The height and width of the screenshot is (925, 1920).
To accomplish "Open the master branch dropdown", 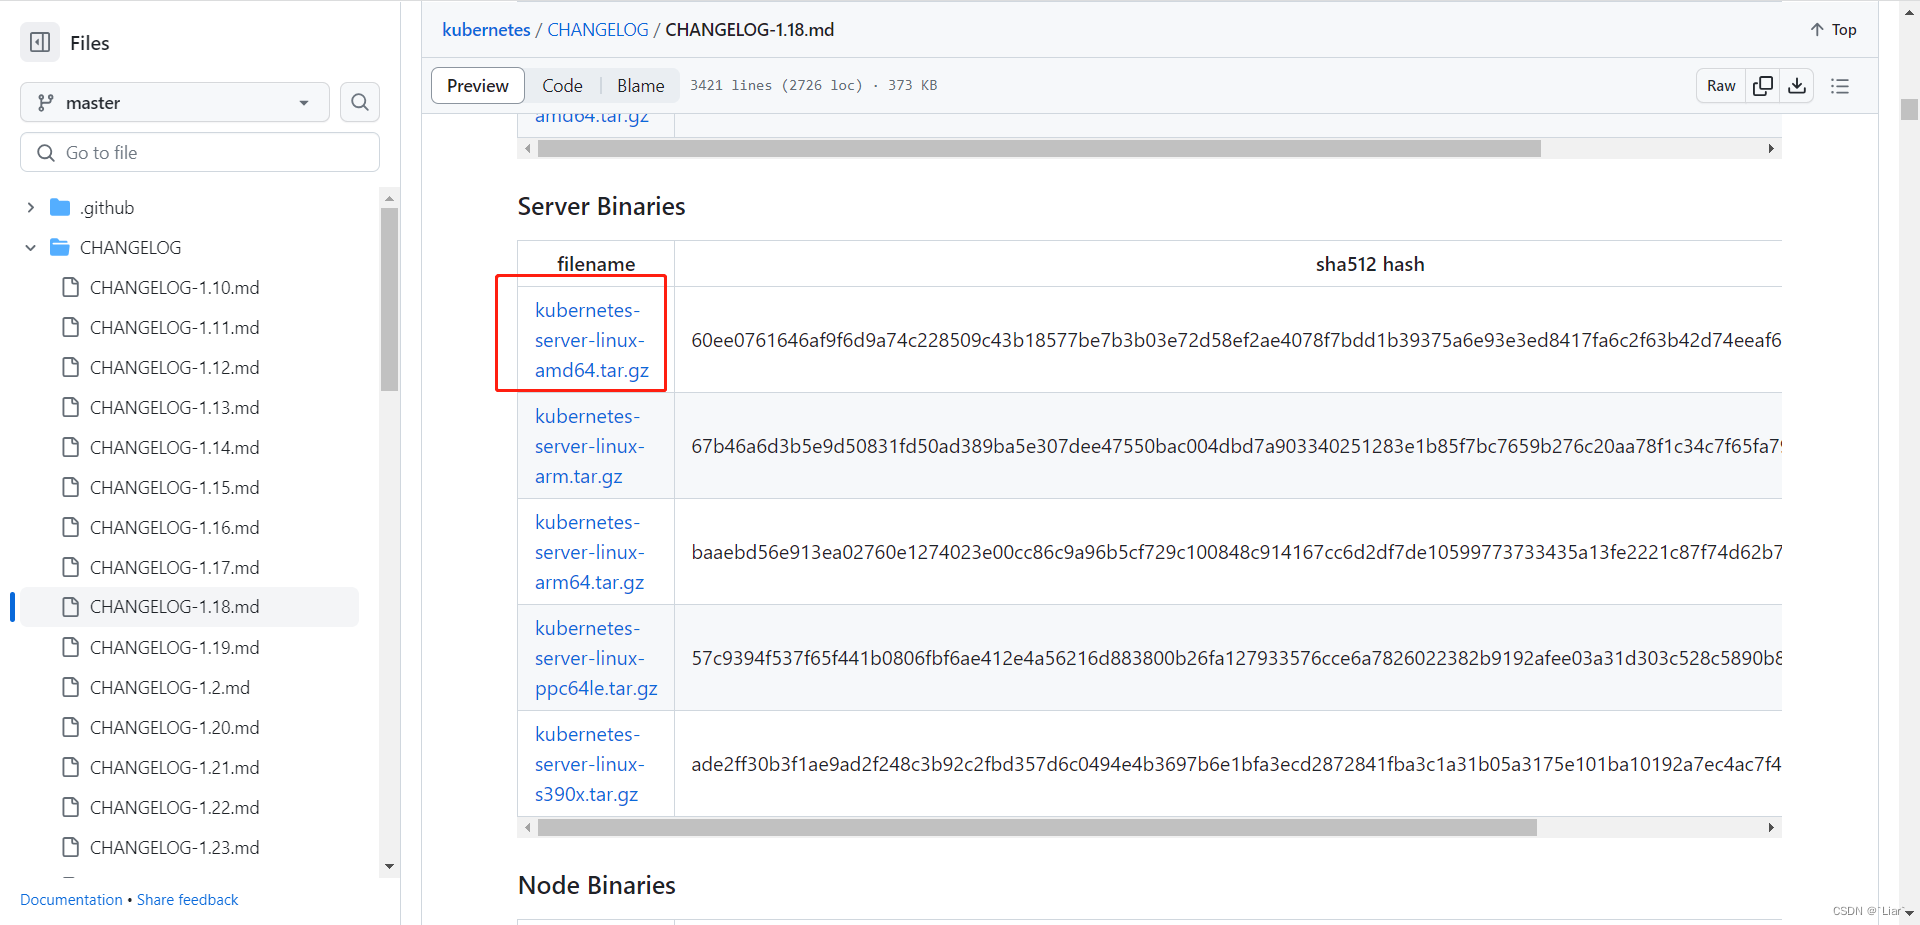I will pos(175,102).
